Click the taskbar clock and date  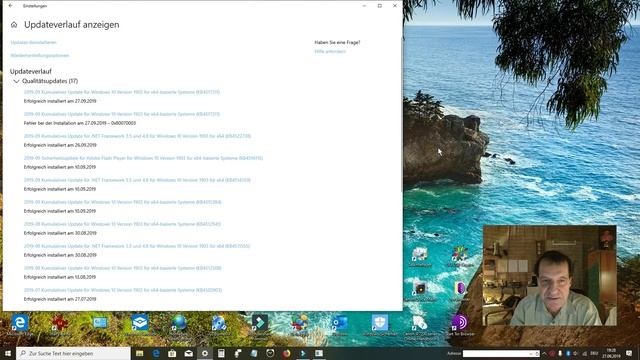click(x=611, y=353)
